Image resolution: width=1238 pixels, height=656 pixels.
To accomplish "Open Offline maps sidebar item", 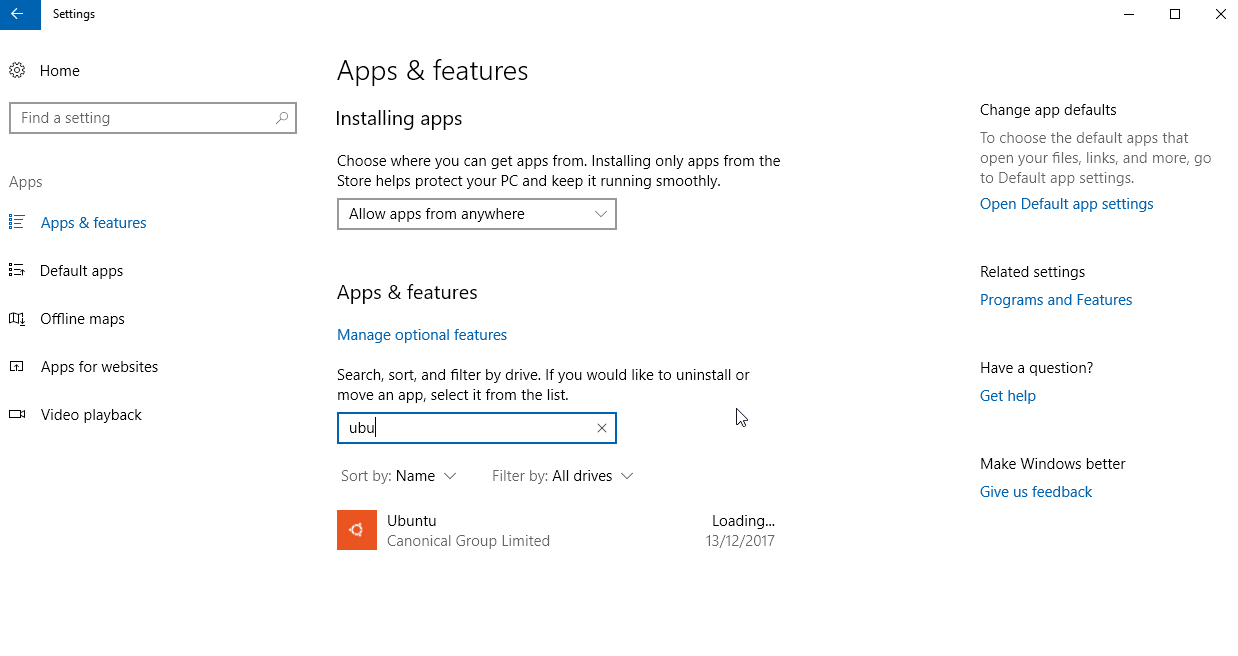I will pos(83,319).
